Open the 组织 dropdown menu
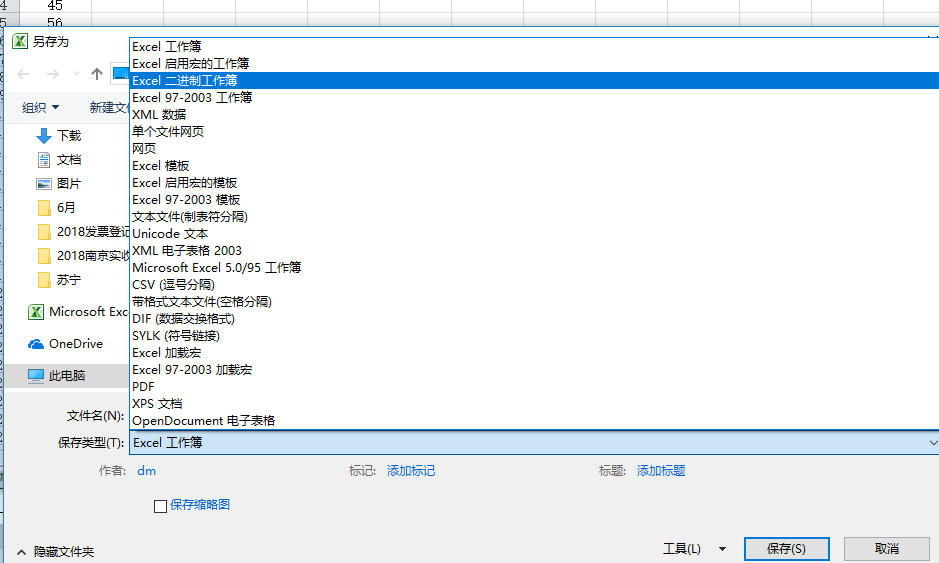The height and width of the screenshot is (563, 939). point(40,107)
